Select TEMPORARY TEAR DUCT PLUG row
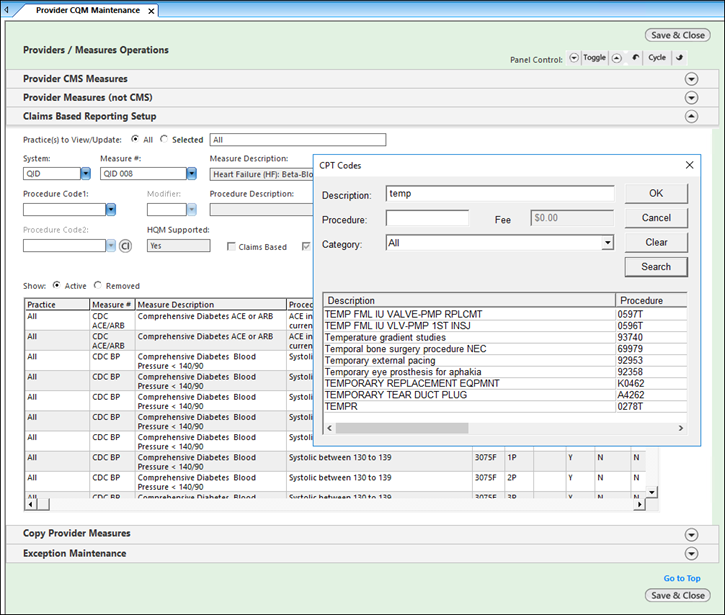The height and width of the screenshot is (615, 725). tap(505, 395)
